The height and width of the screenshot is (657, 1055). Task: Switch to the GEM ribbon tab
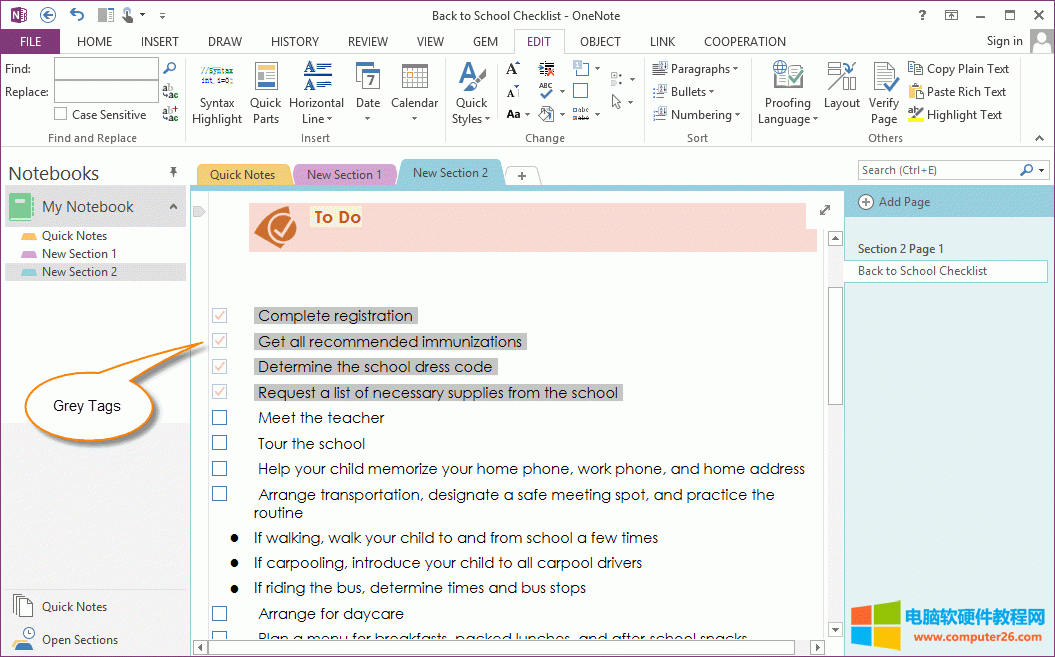pyautogui.click(x=485, y=42)
